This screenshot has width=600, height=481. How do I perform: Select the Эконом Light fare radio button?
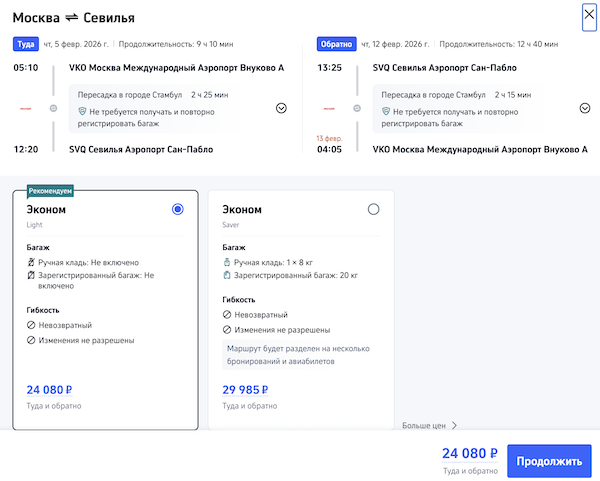(178, 209)
